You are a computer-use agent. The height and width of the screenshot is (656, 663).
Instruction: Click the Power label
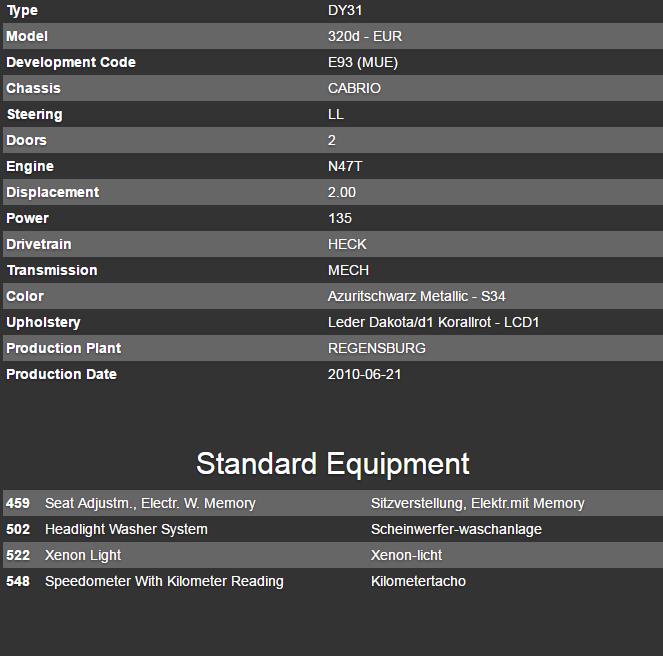[27, 218]
